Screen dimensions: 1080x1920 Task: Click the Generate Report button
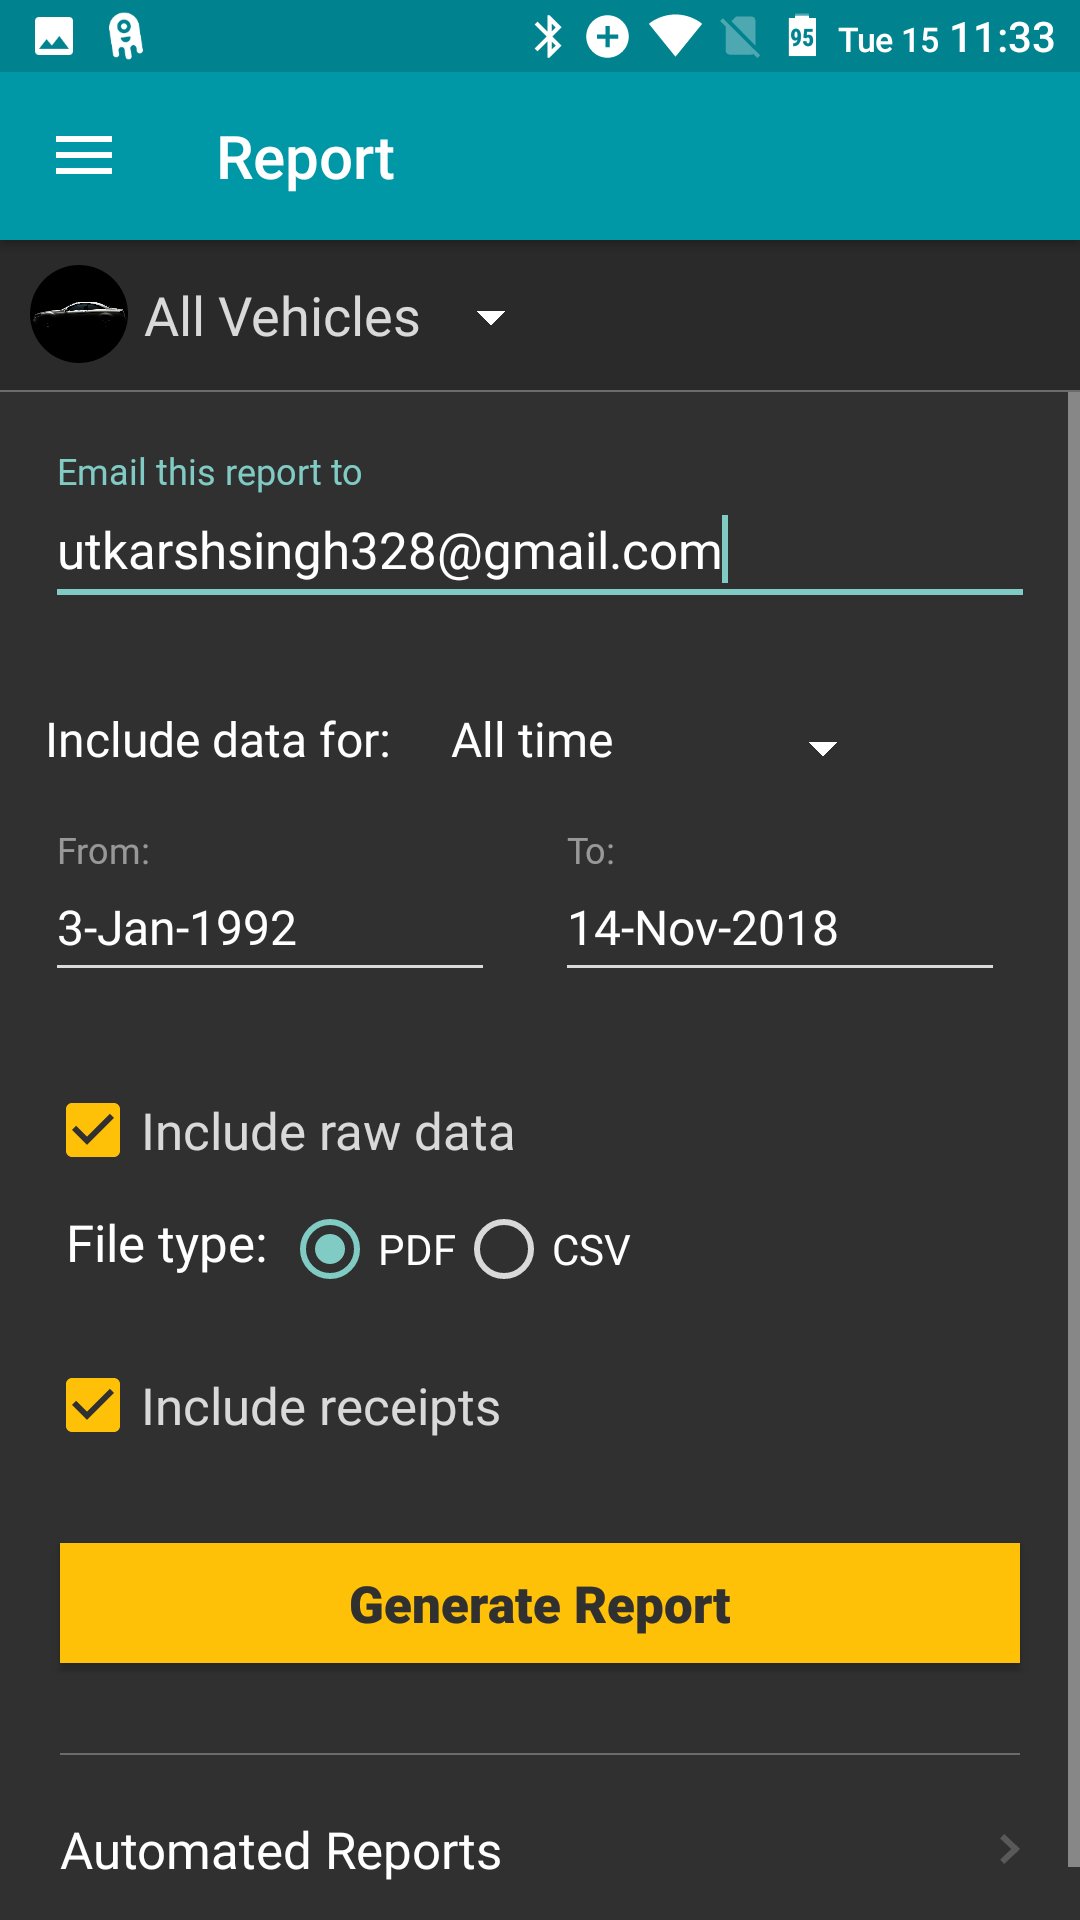[x=540, y=1603]
